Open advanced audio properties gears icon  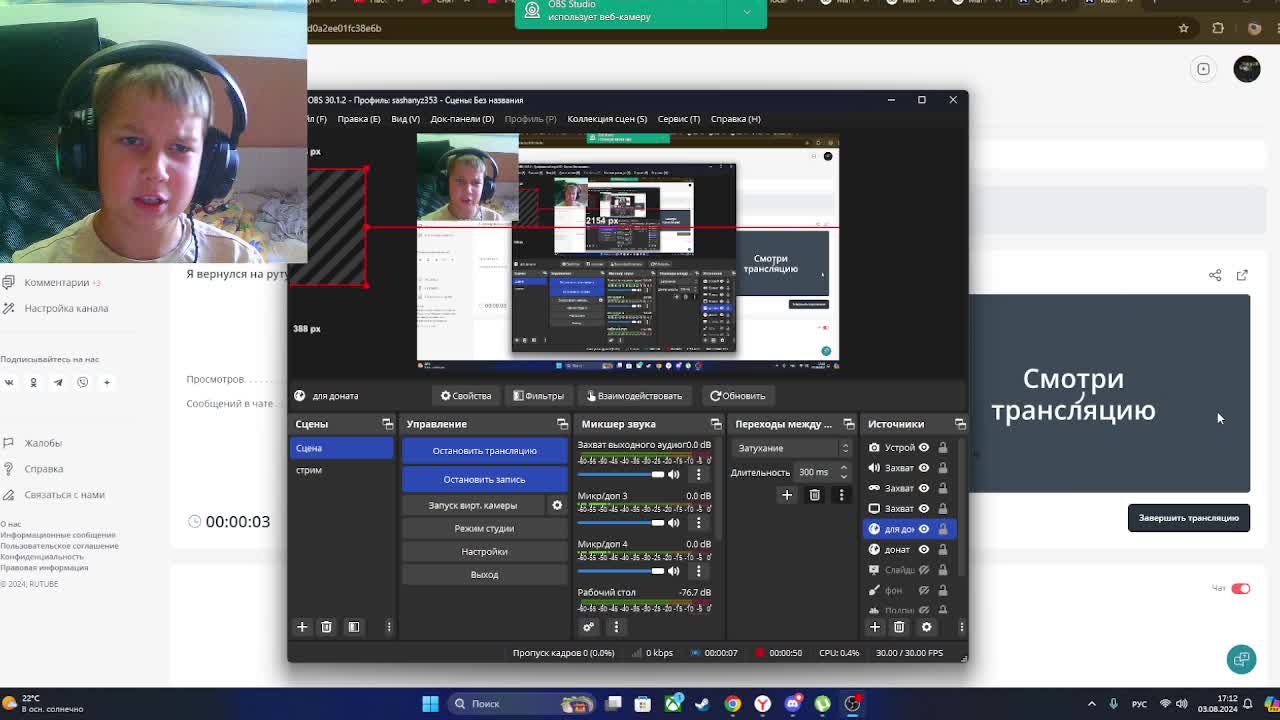point(588,627)
